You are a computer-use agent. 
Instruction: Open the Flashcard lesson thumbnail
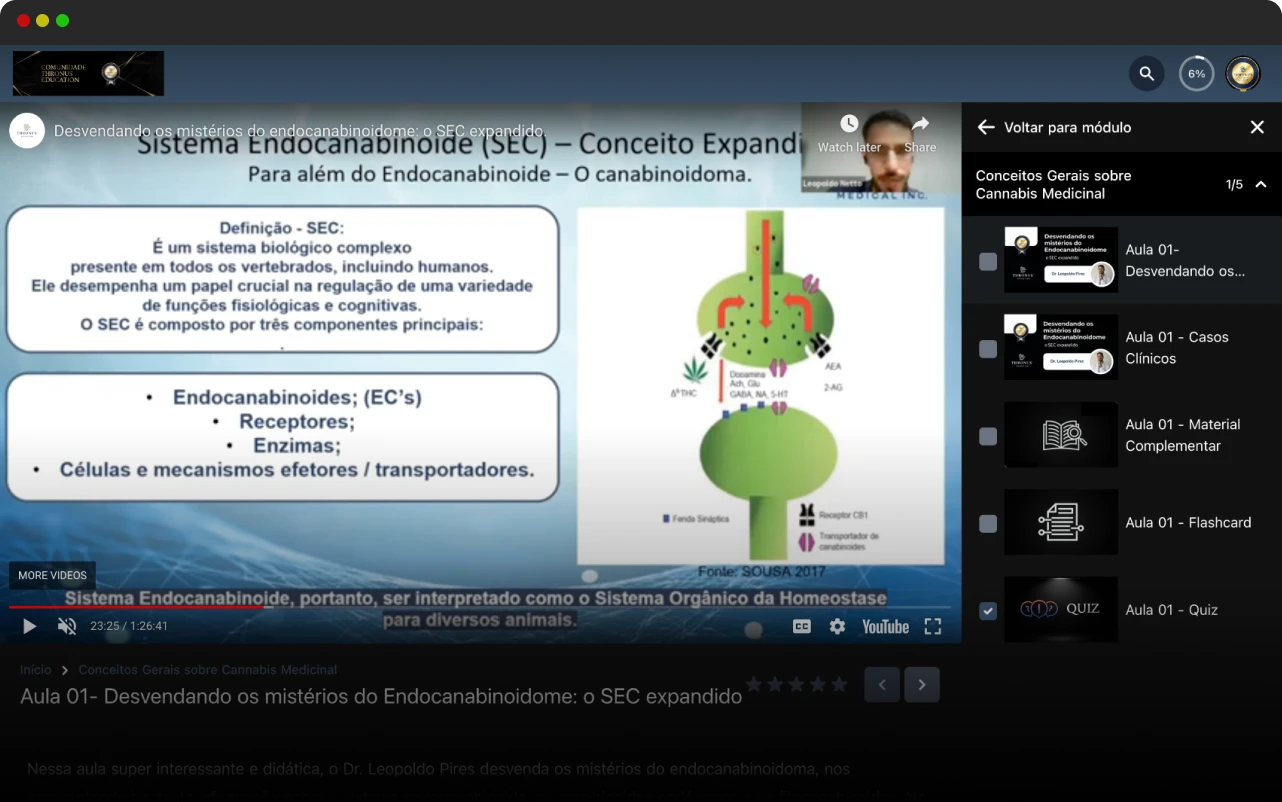coord(1061,522)
